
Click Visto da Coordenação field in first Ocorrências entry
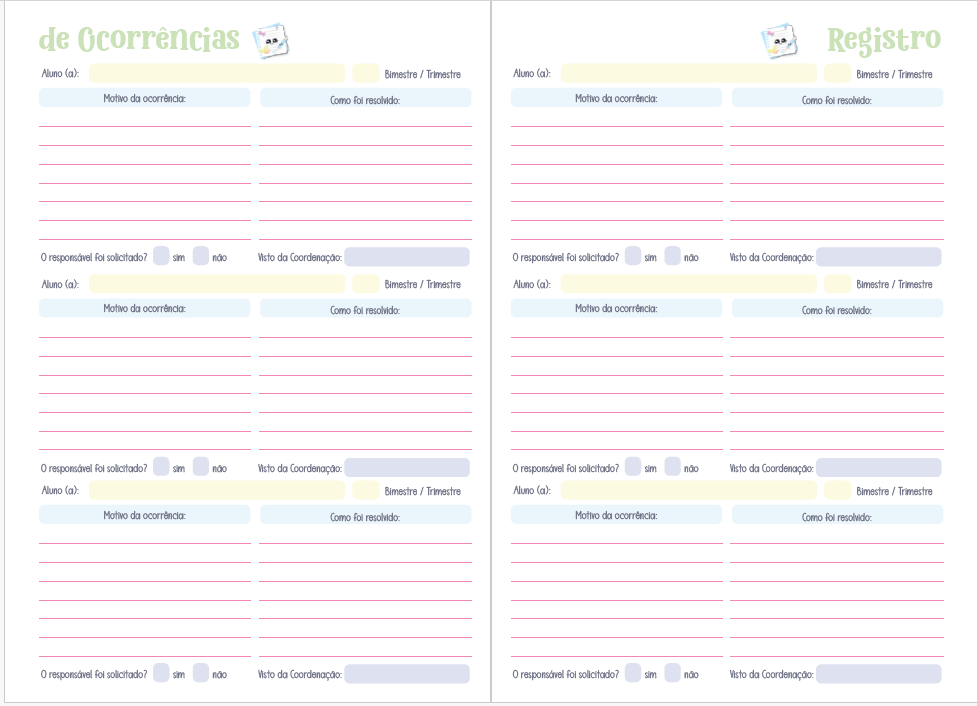coord(407,257)
